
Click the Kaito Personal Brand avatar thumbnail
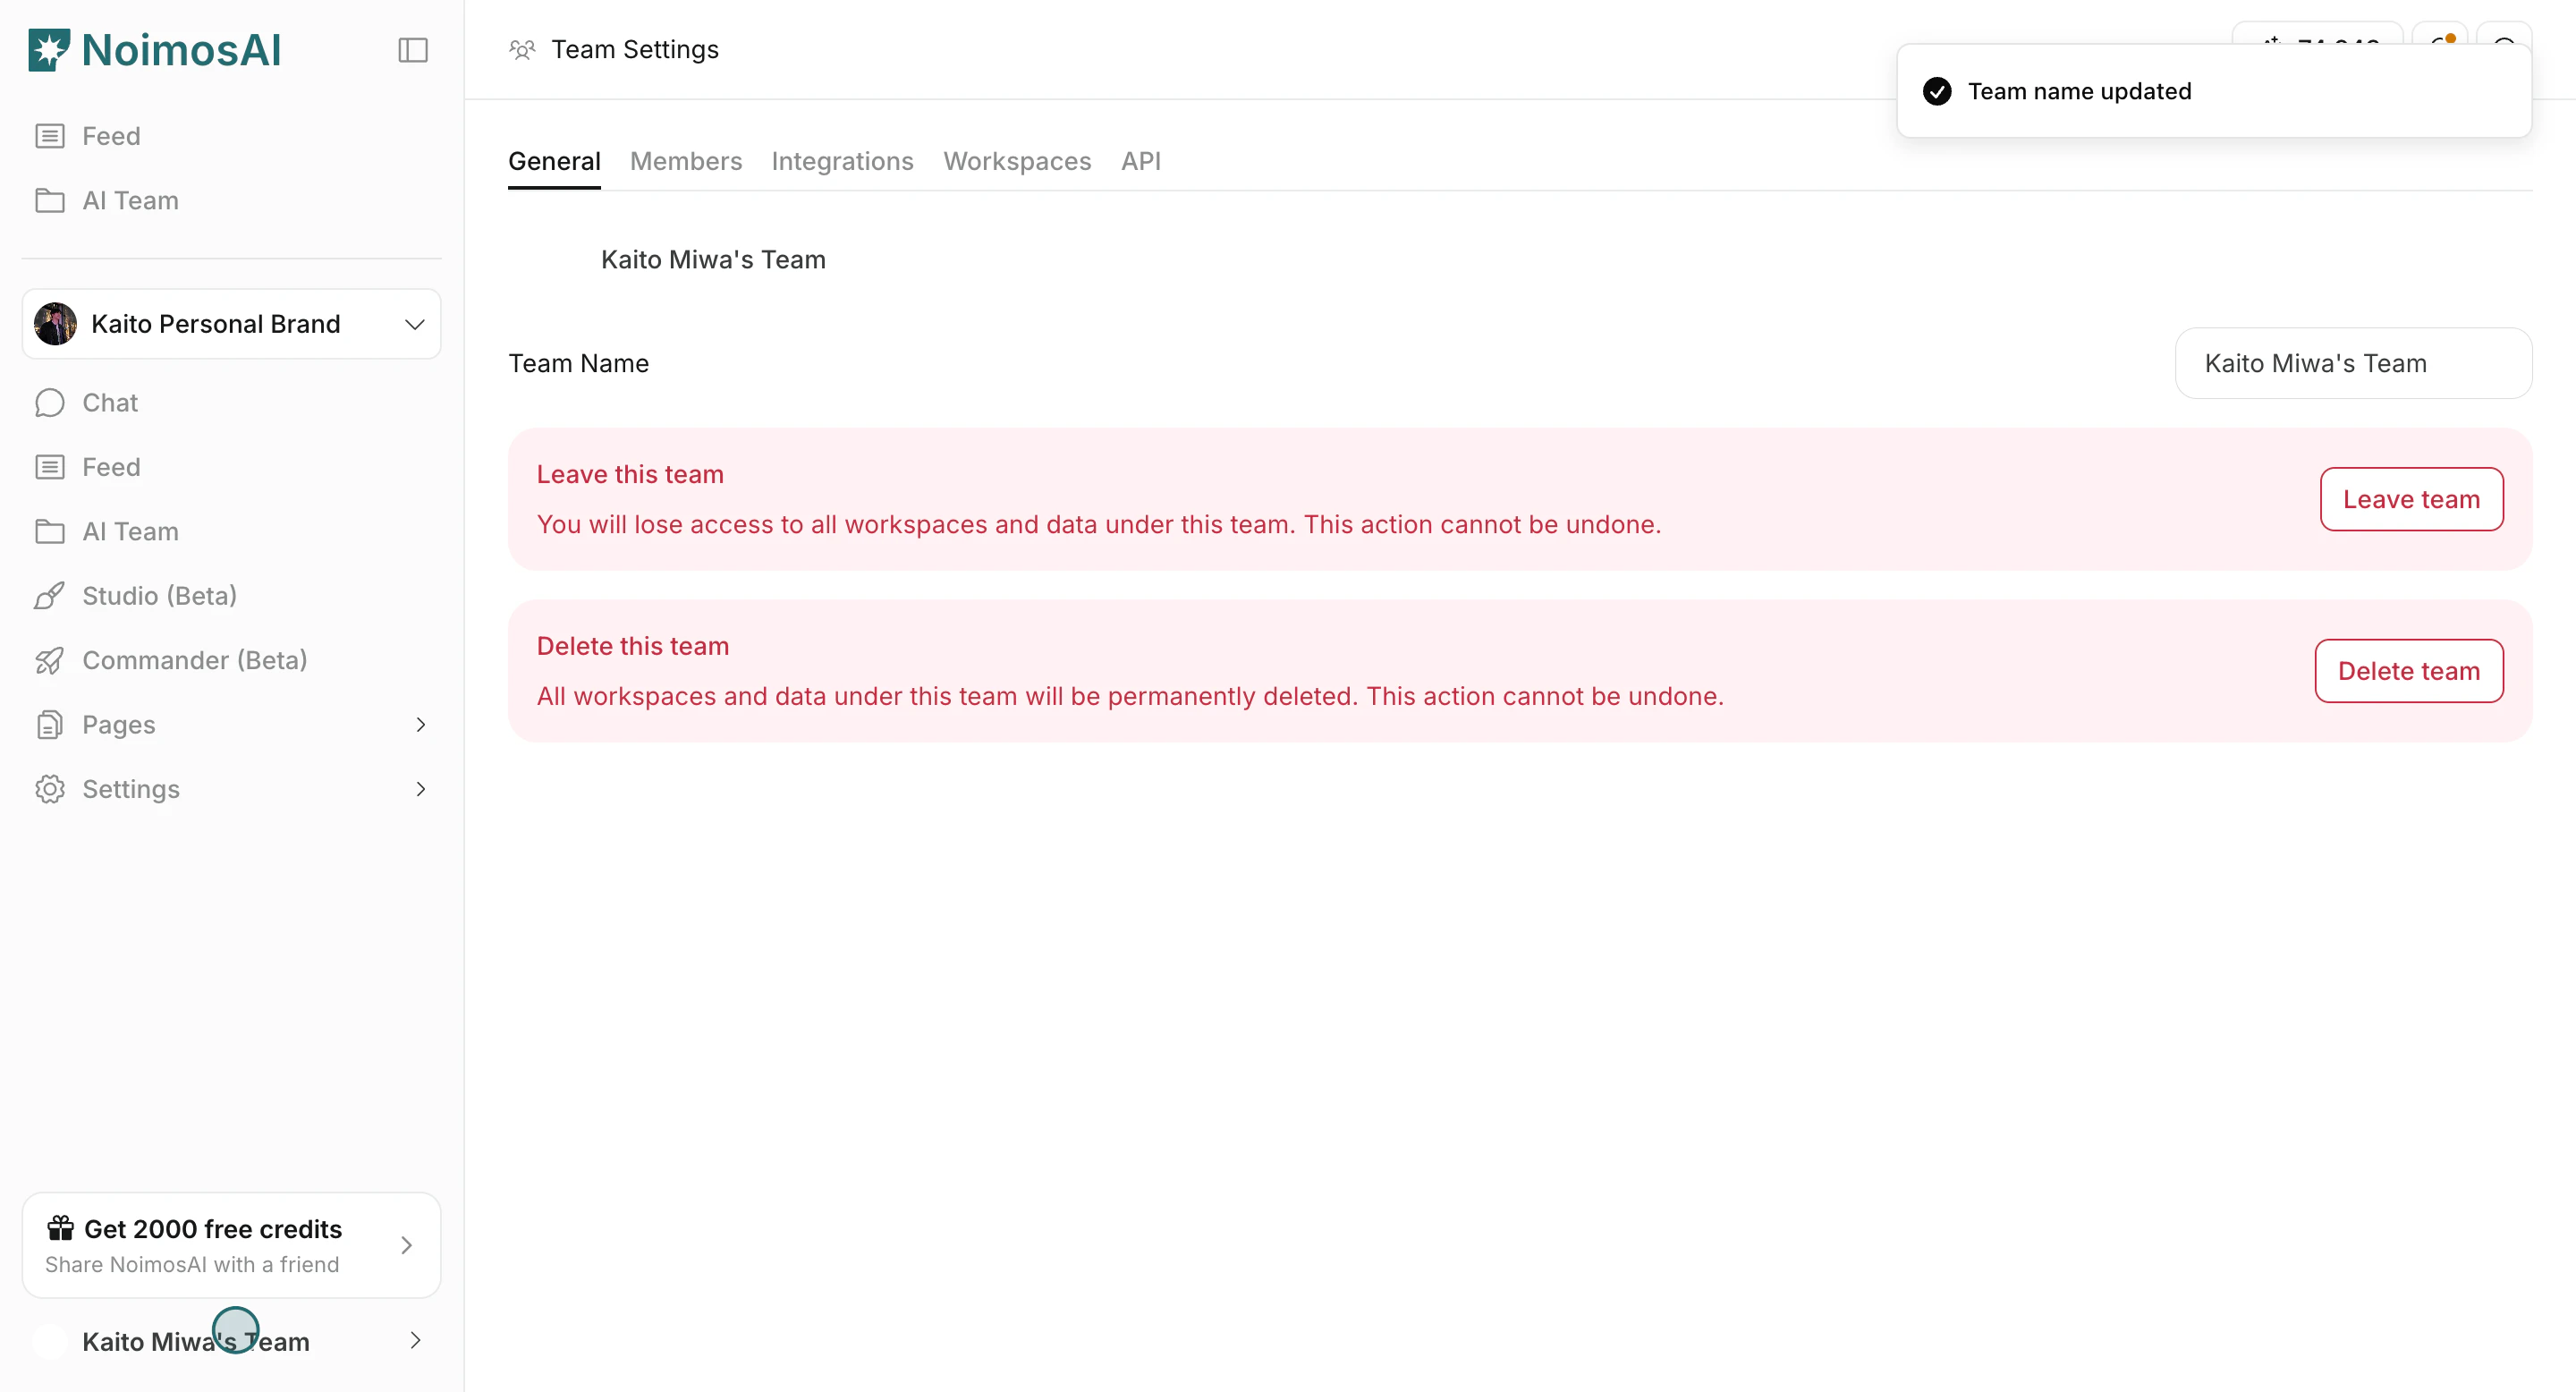56,324
